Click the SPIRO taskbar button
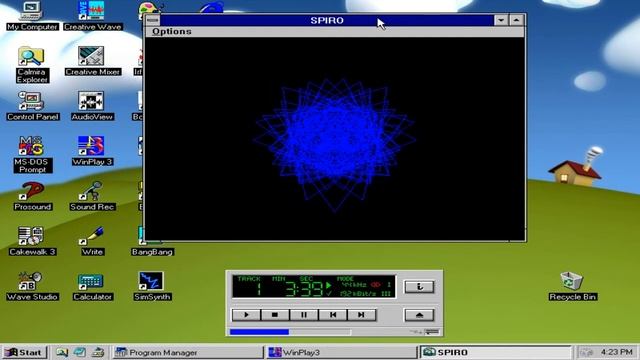The image size is (640, 360). [496, 352]
